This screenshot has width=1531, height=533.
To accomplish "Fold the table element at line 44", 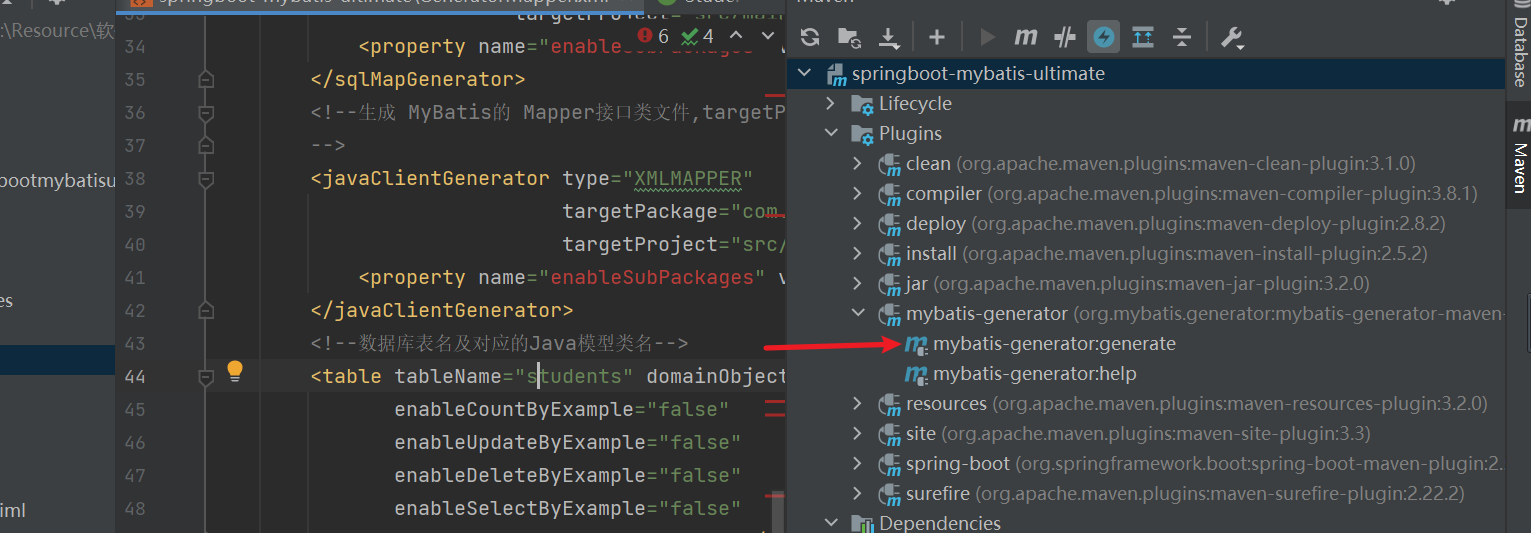I will (x=206, y=377).
